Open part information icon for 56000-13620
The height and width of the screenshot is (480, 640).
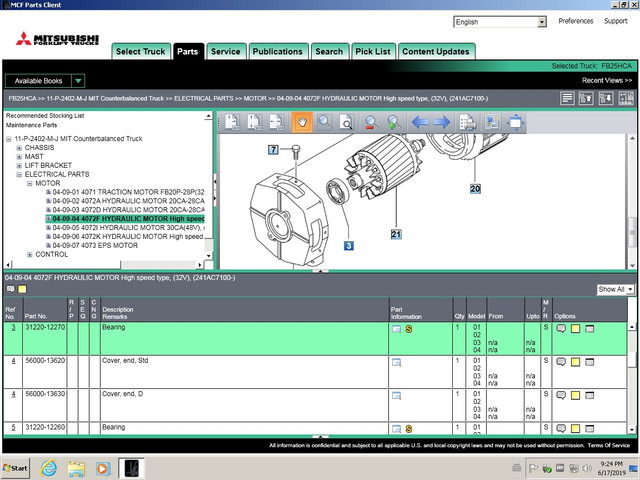396,362
